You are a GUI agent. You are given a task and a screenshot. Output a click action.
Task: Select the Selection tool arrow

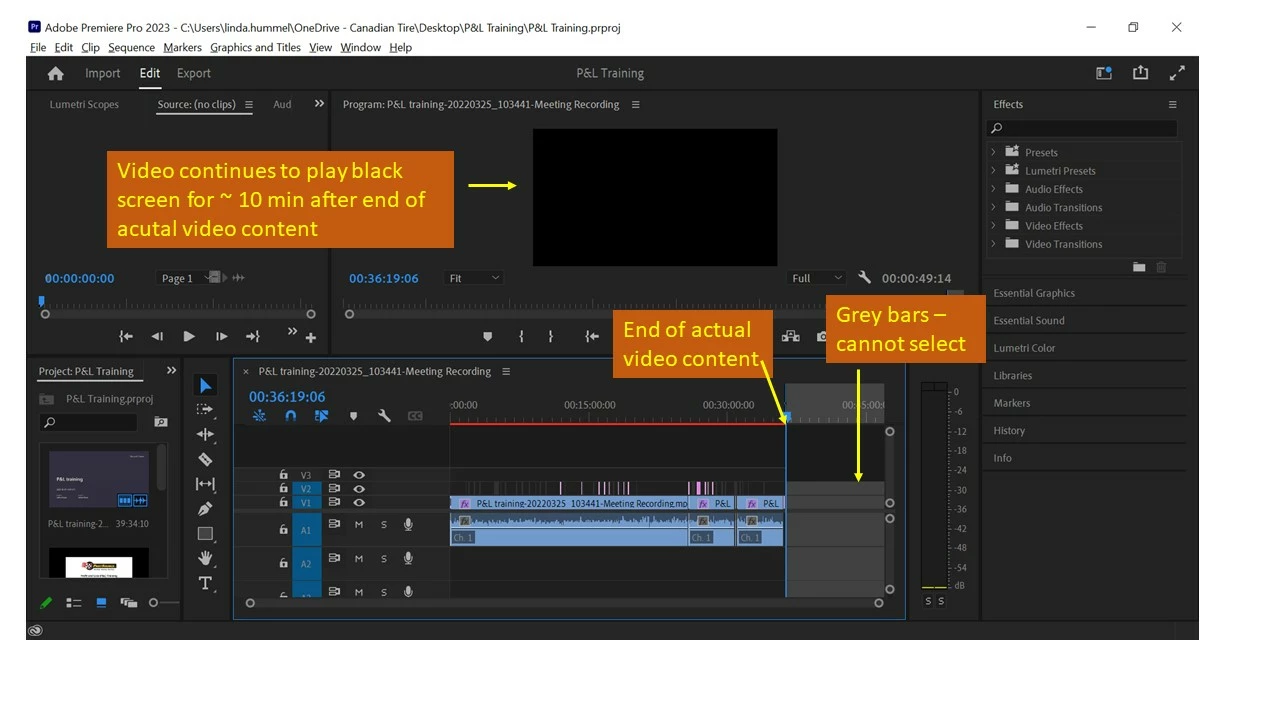pos(205,386)
